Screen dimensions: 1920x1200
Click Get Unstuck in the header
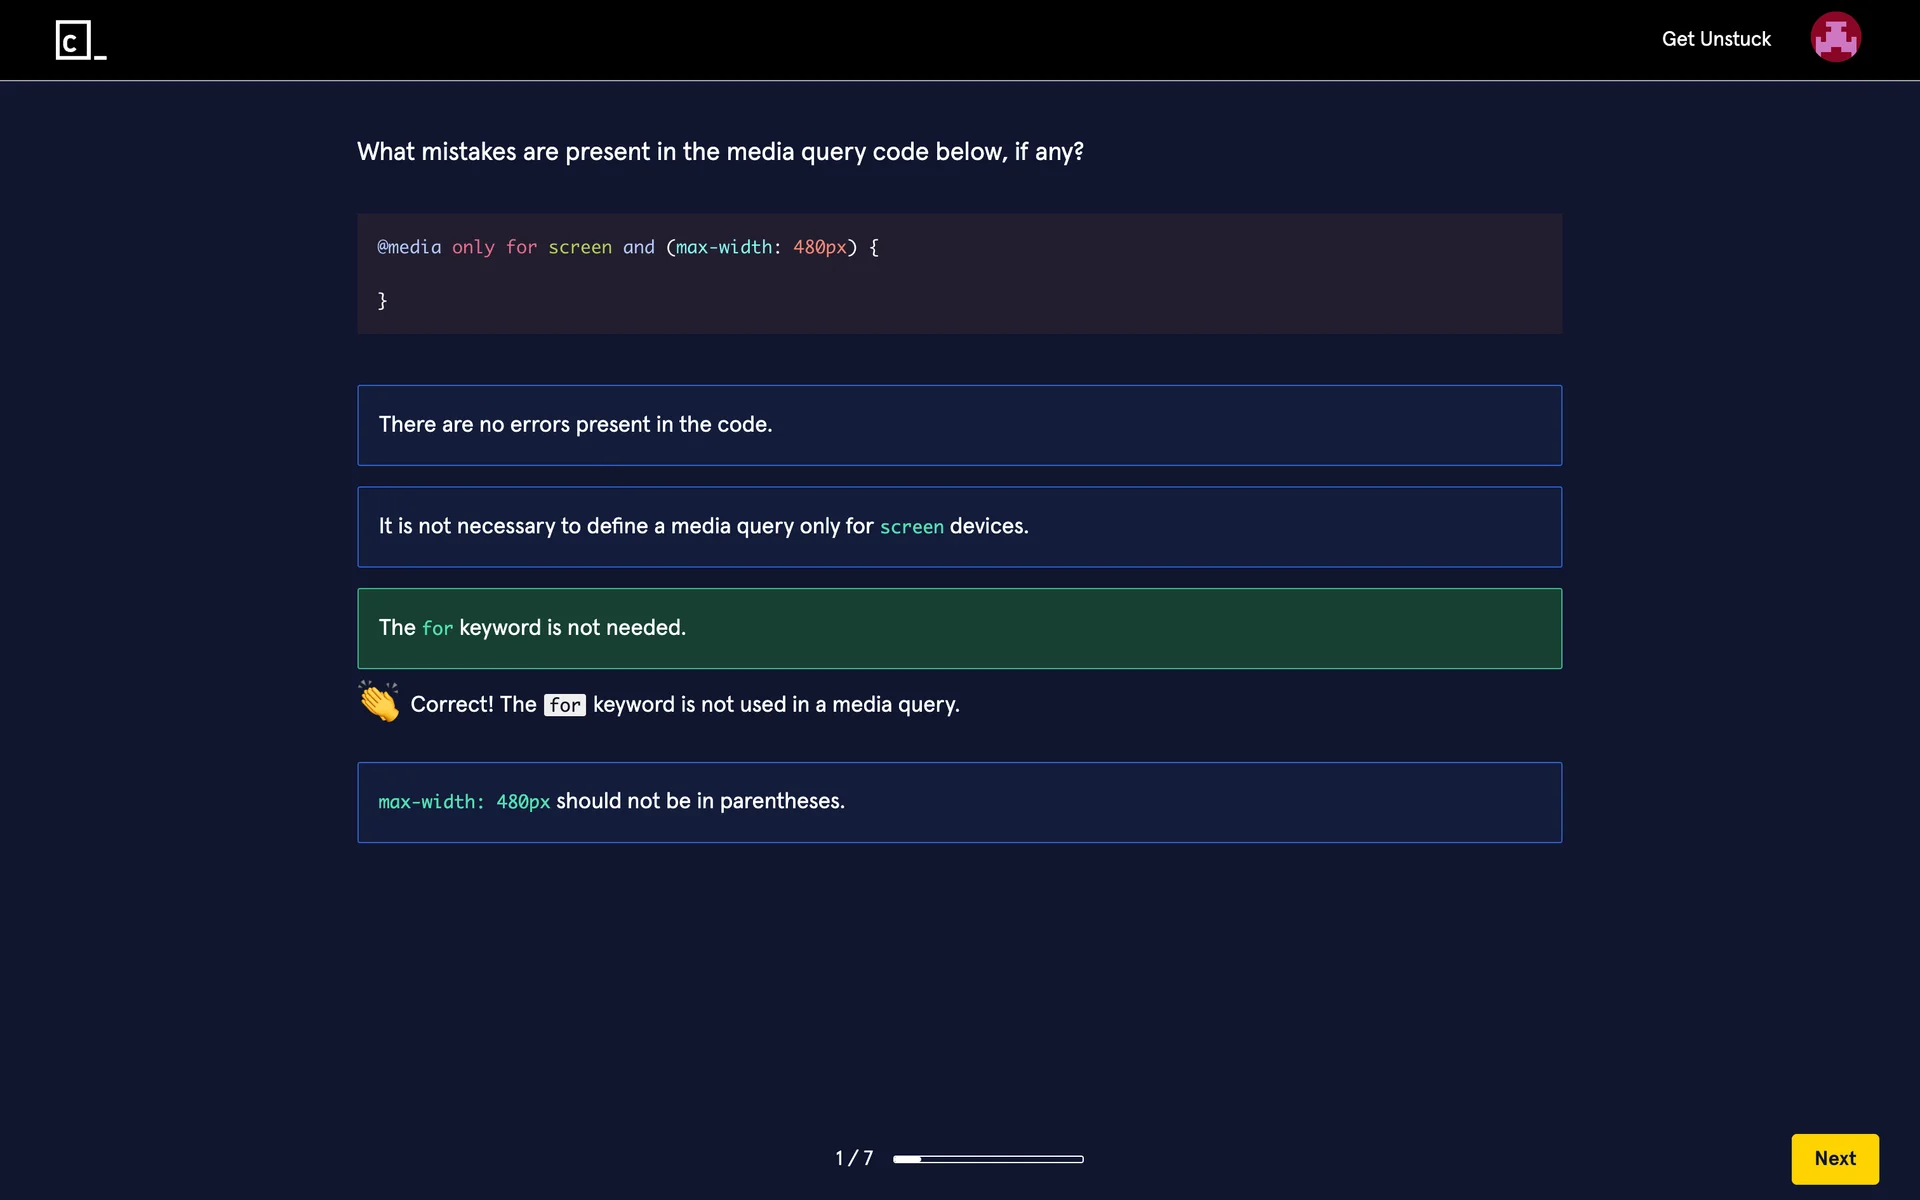(1716, 39)
